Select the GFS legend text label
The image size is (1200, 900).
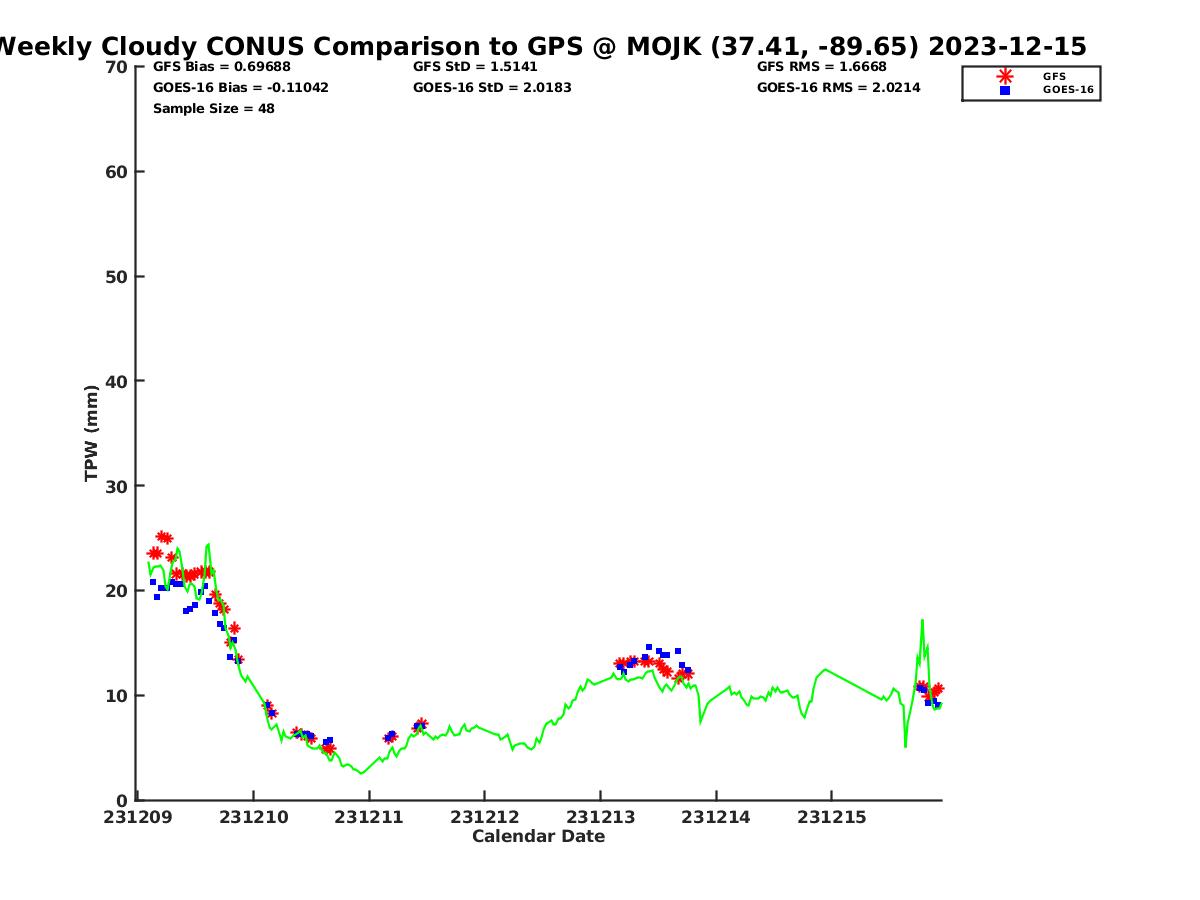tap(1054, 76)
